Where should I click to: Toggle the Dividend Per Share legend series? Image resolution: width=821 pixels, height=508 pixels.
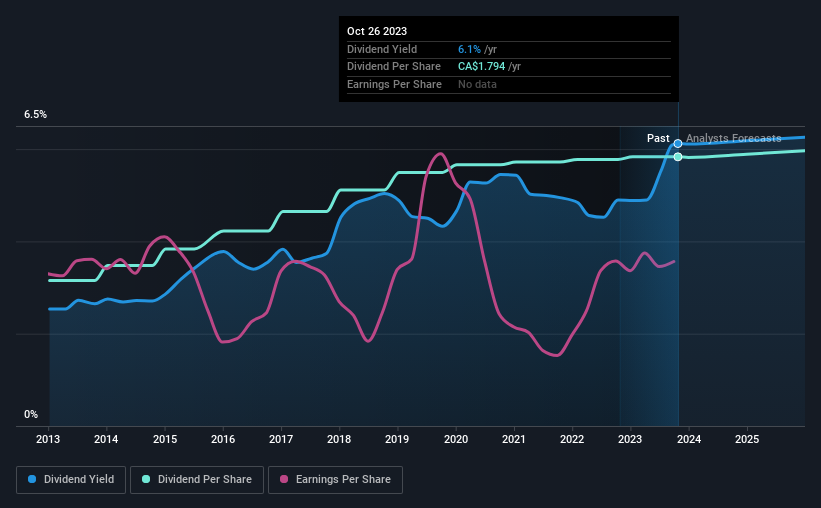coord(197,480)
